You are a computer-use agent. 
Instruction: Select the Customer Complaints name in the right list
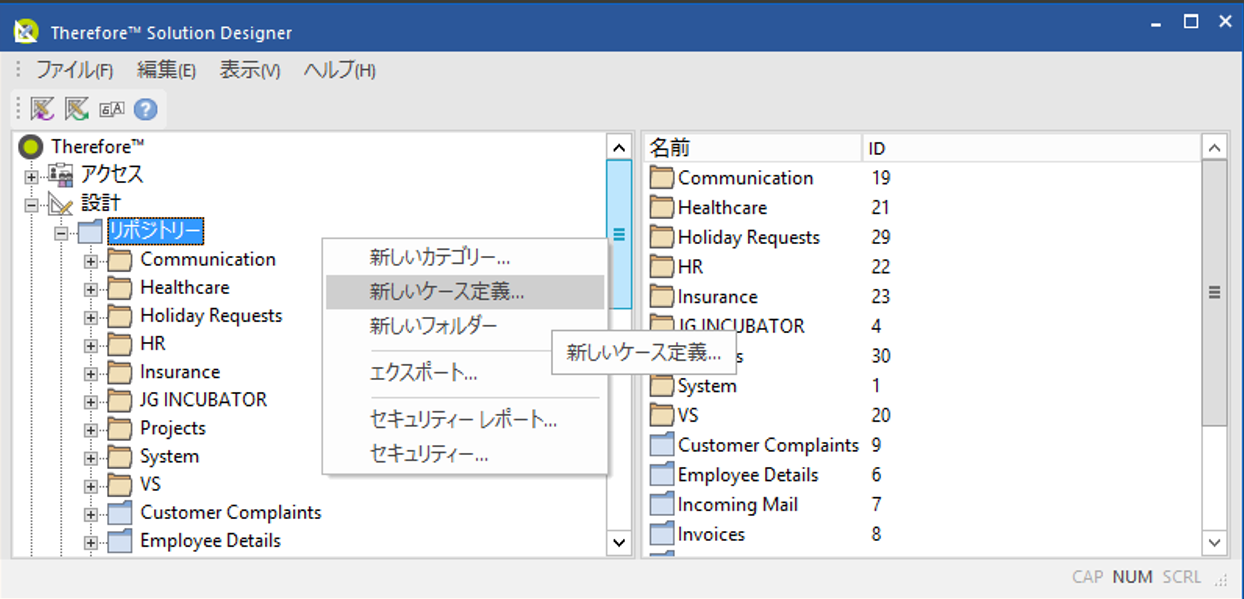(x=768, y=445)
